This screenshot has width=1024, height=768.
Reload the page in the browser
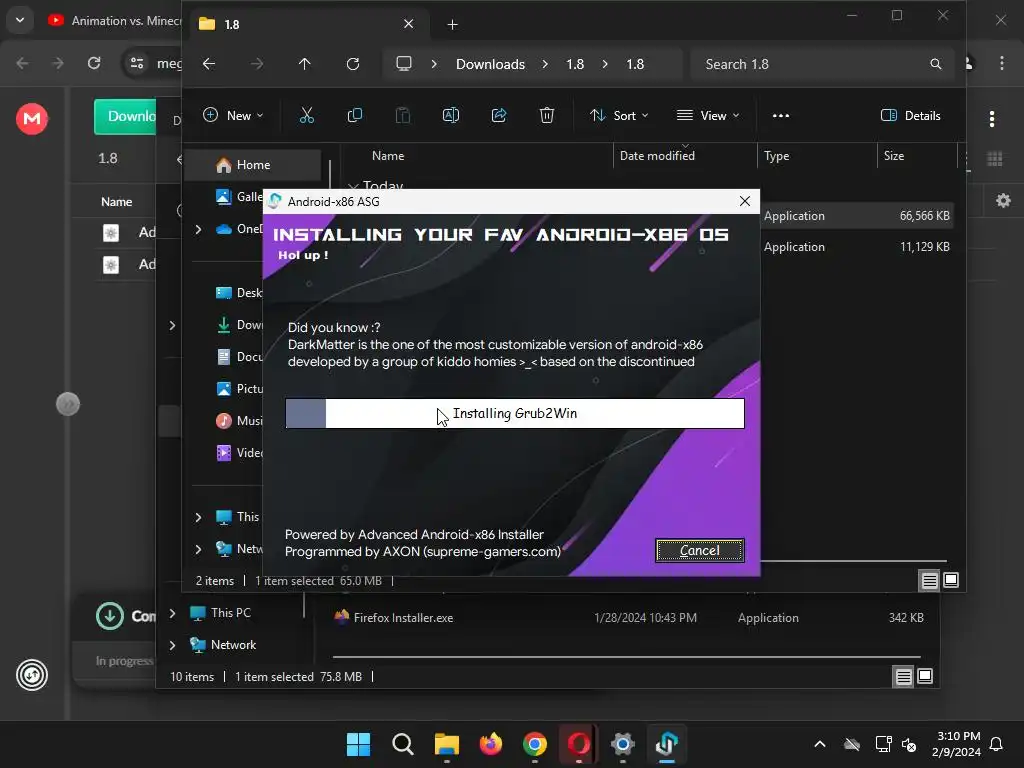[94, 63]
